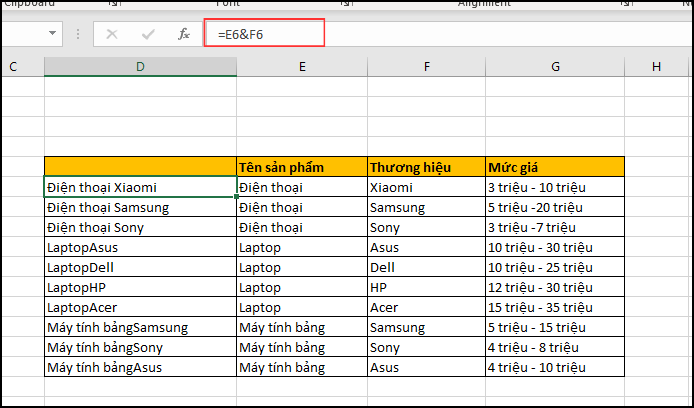Click the '15 triệu - 35 triệu' price cell
The width and height of the screenshot is (694, 408).
click(x=555, y=307)
